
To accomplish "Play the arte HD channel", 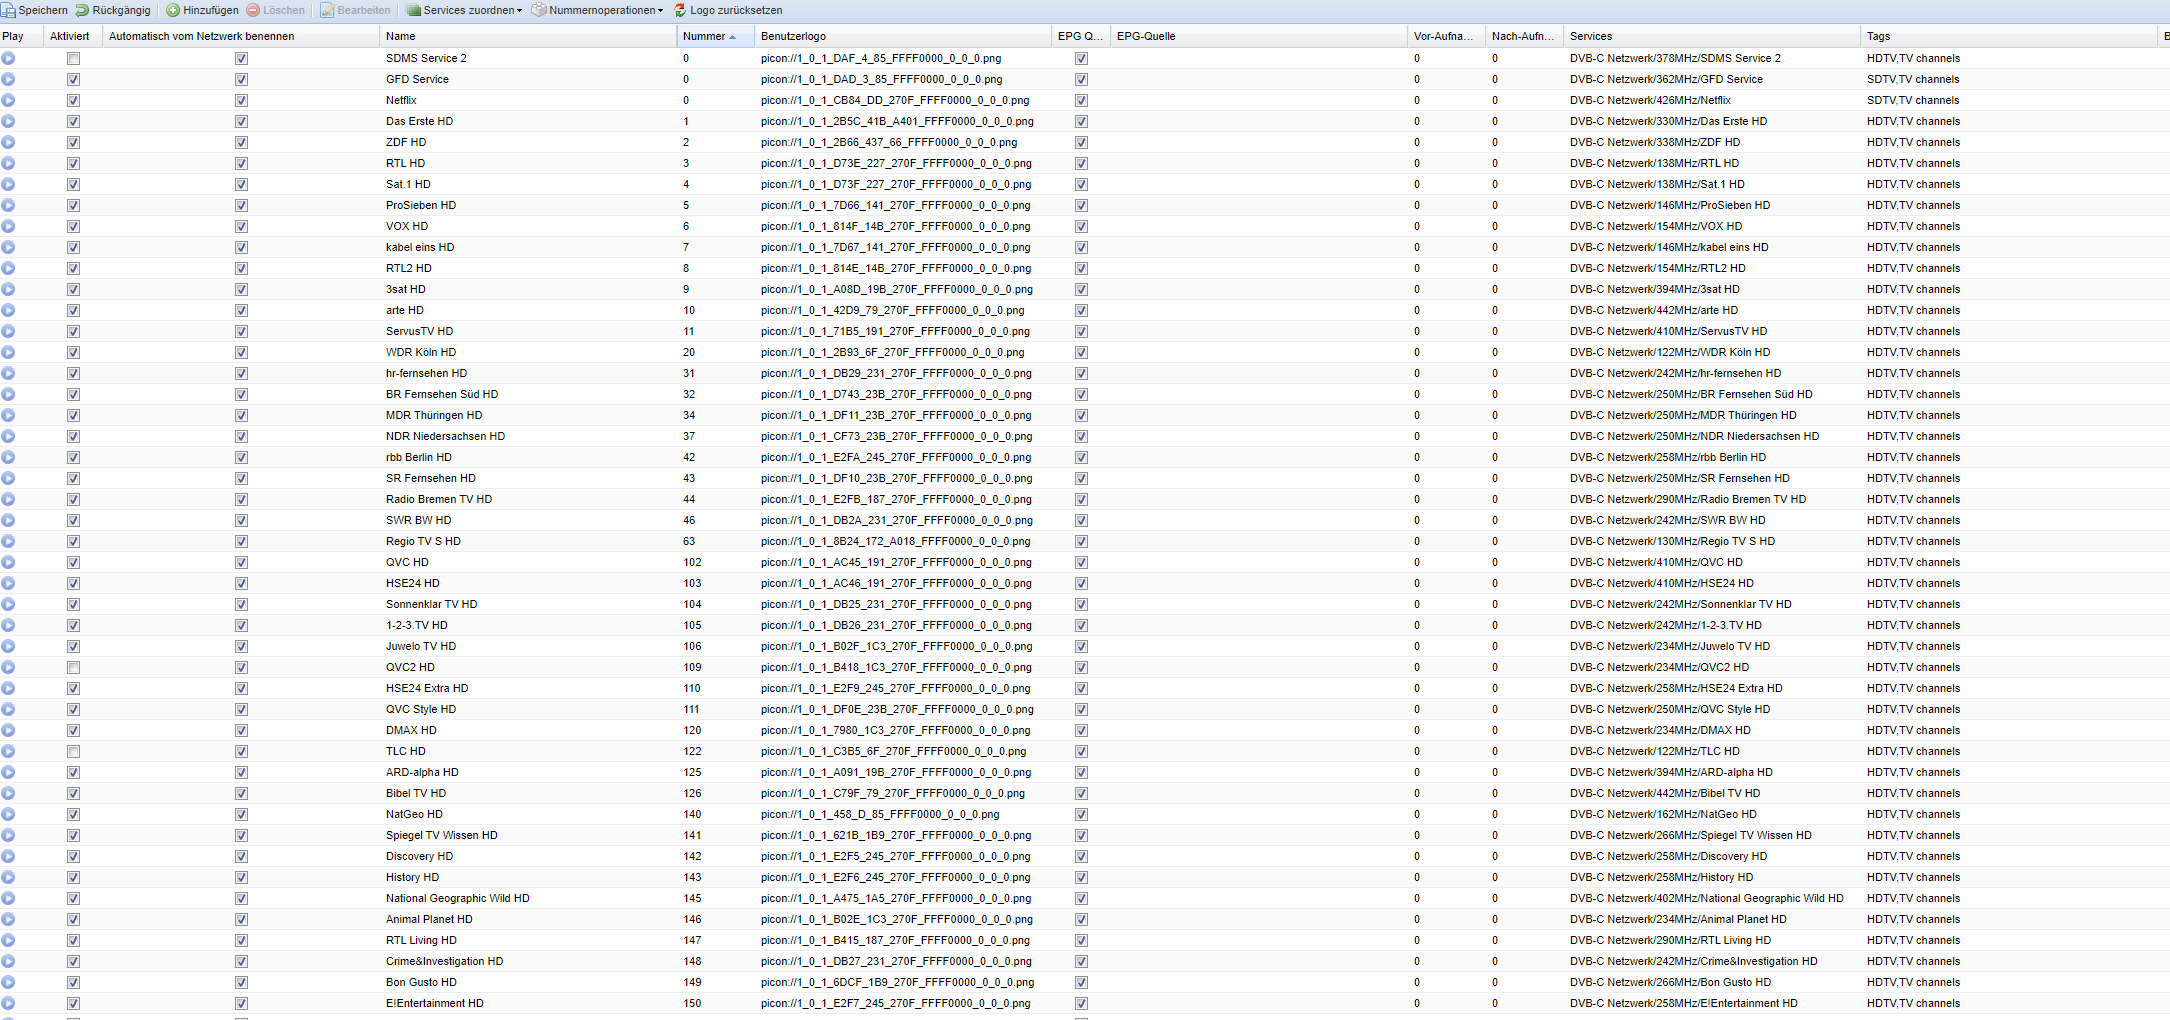I will pyautogui.click(x=8, y=310).
